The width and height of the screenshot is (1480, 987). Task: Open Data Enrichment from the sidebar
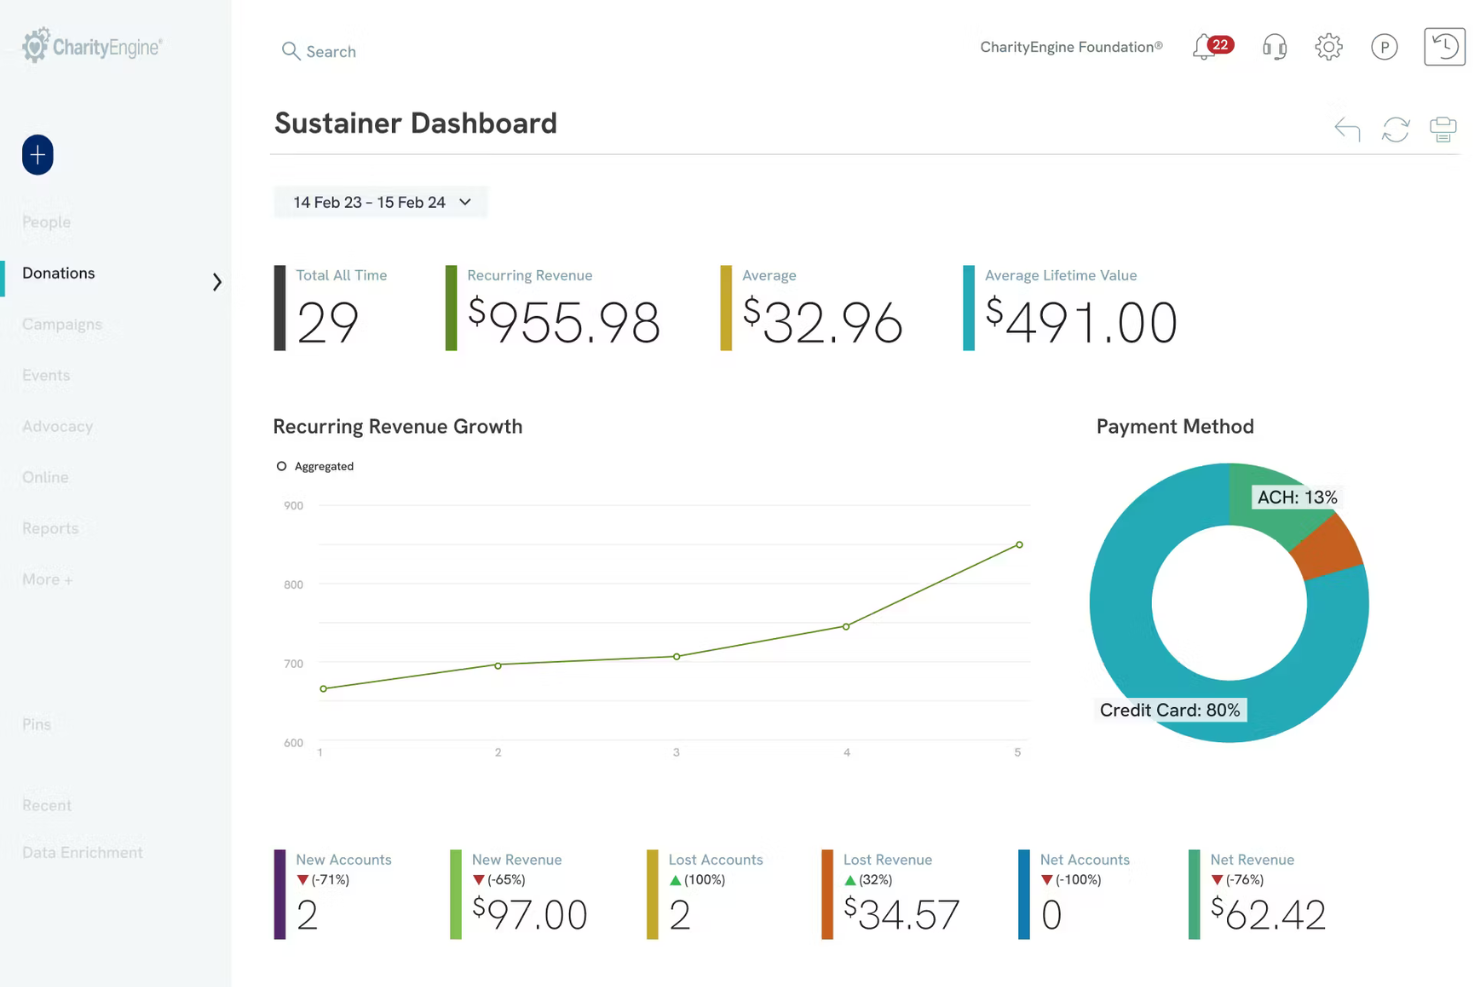[x=82, y=852]
